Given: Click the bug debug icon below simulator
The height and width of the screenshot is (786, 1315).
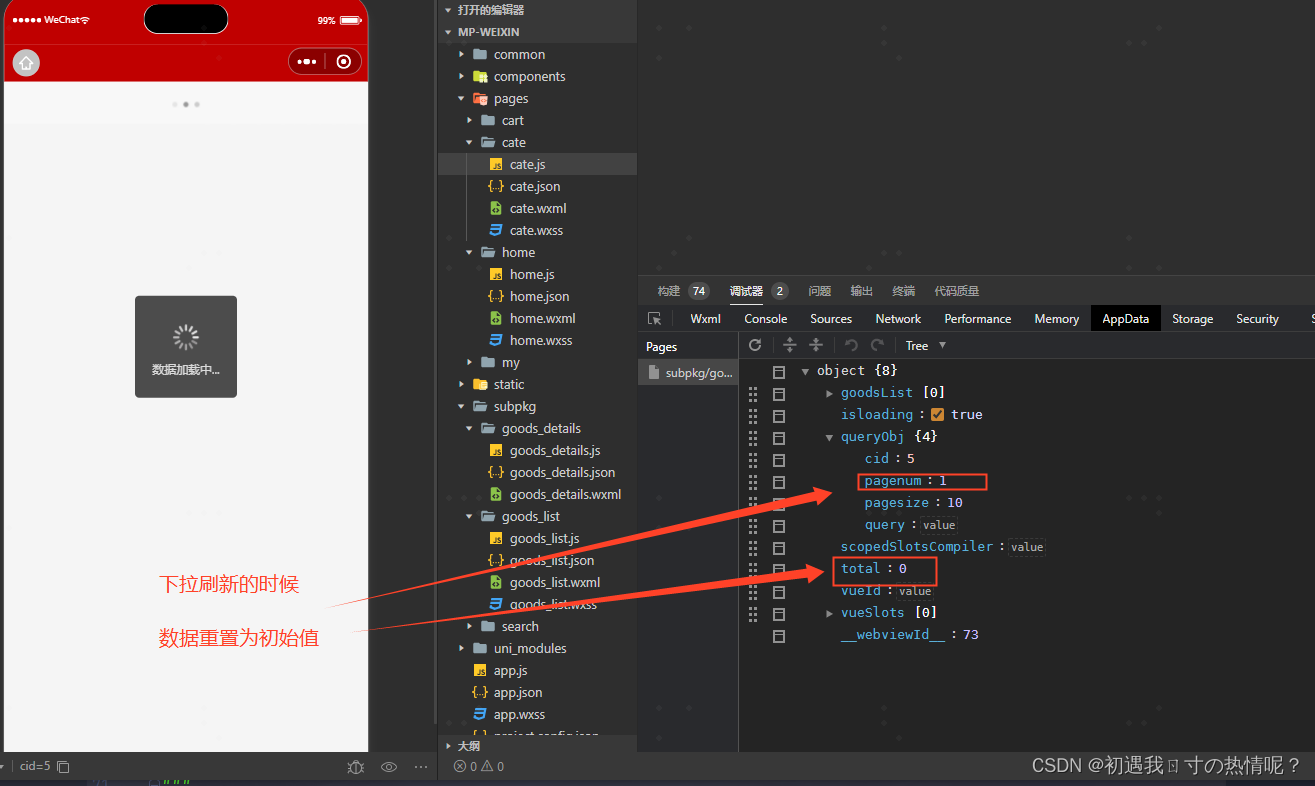Looking at the screenshot, I should pos(355,767).
